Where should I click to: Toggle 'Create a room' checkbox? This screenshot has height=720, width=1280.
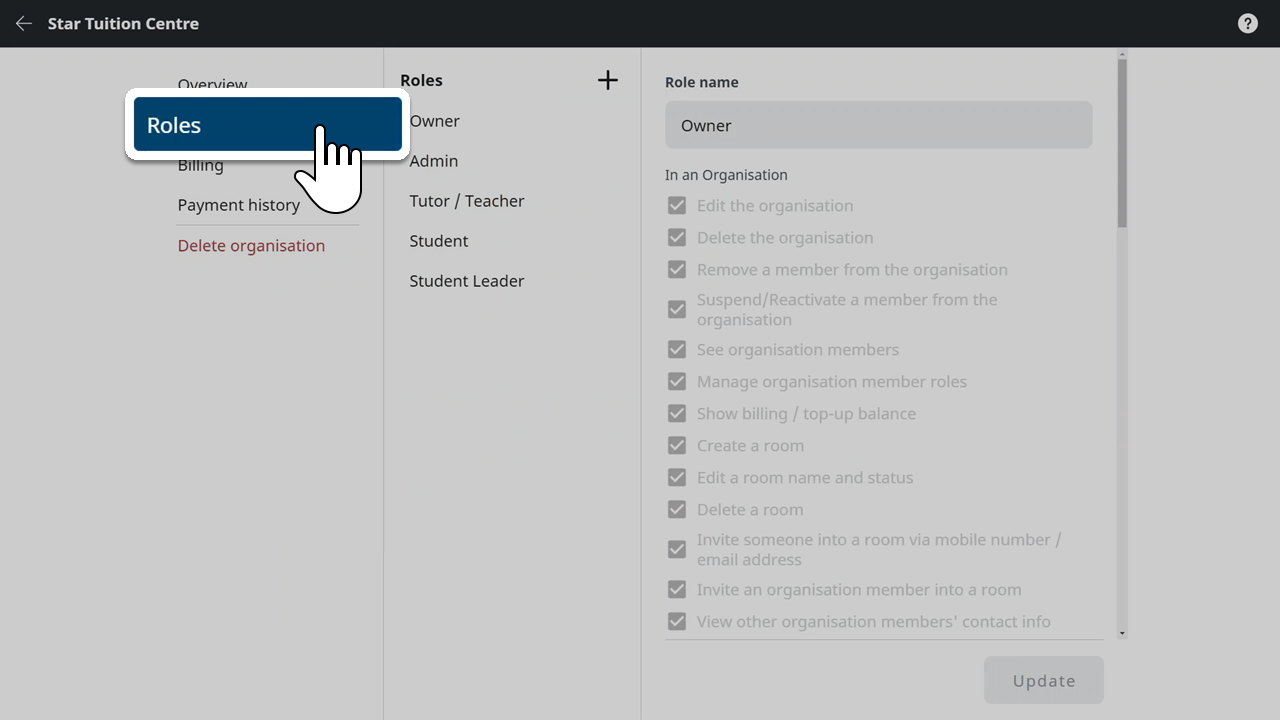coord(677,446)
